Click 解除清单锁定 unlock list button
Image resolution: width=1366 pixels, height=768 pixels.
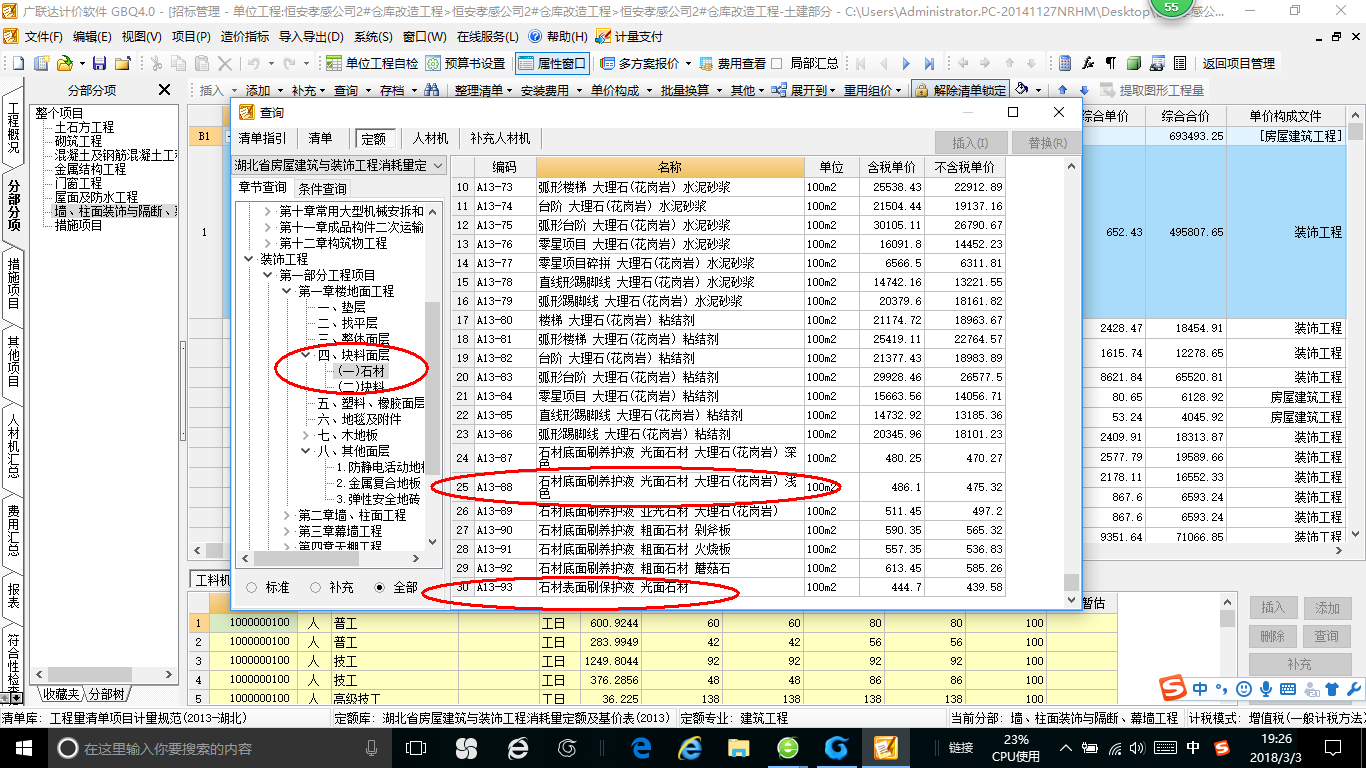pos(960,90)
